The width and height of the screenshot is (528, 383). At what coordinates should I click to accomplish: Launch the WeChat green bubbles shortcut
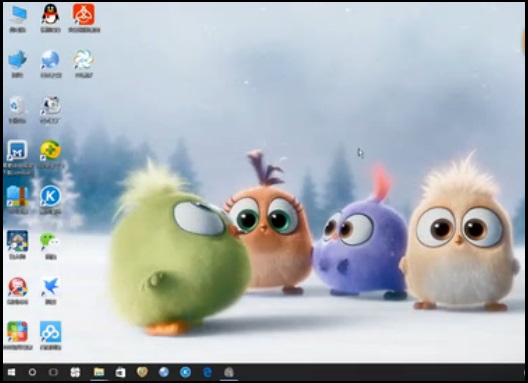click(x=50, y=241)
